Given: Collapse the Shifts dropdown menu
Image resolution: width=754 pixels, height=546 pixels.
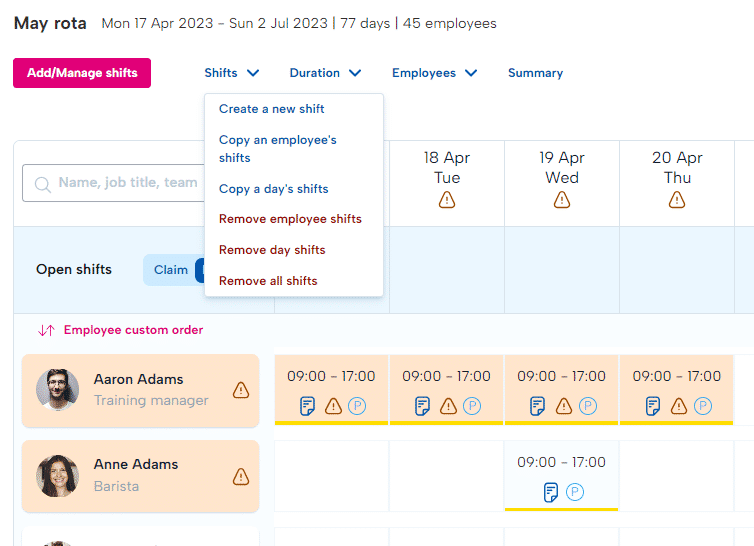Looking at the screenshot, I should (232, 73).
